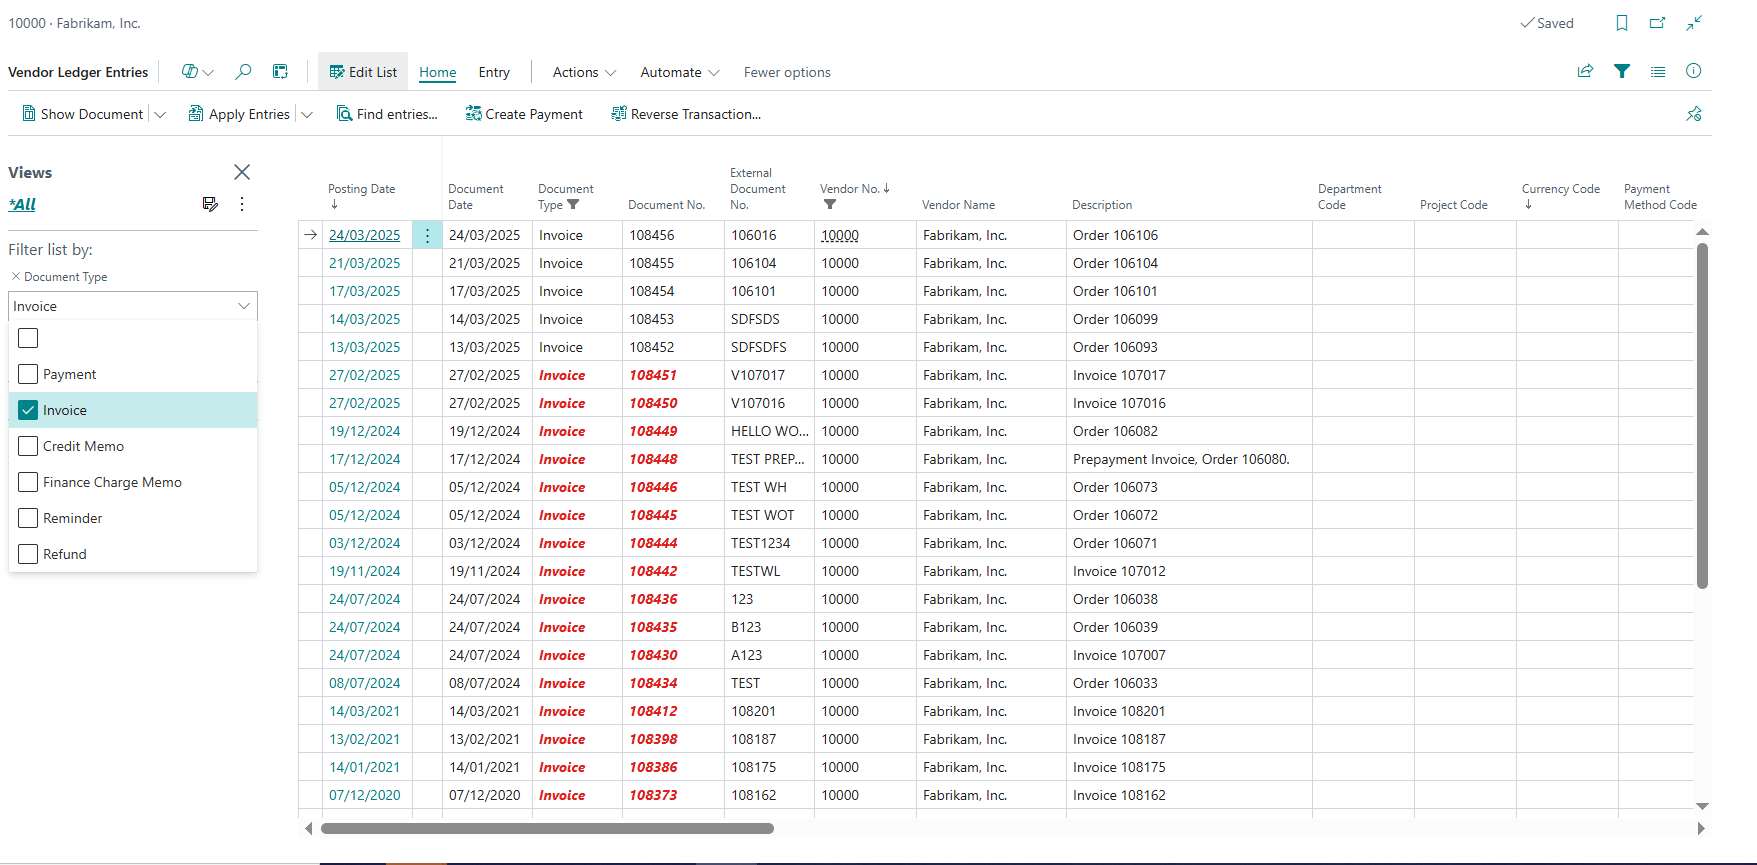Viewport: 1757px width, 865px height.
Task: Open the Actions menu
Action: point(584,72)
